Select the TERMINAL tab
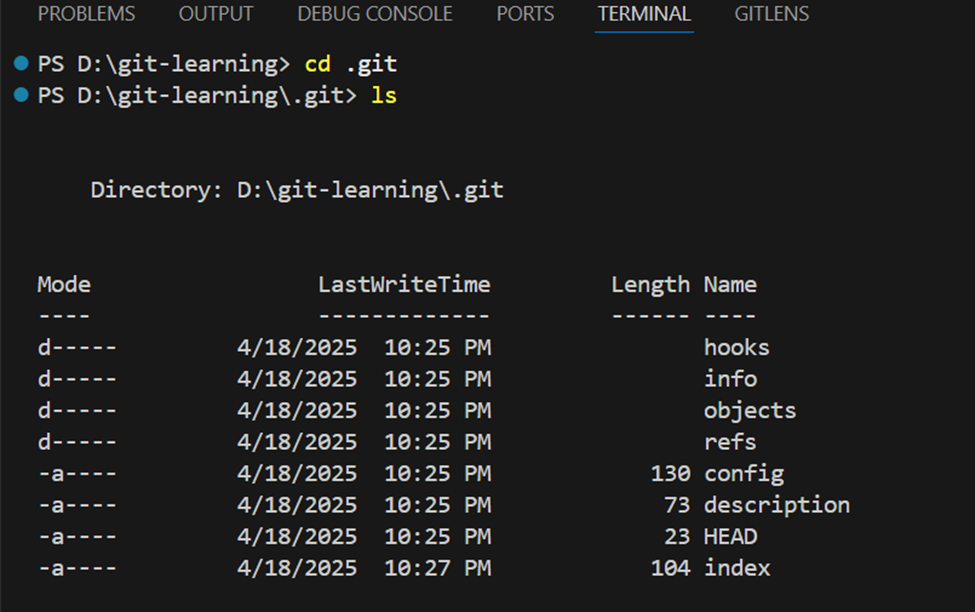Screen dimensions: 975x612 click(x=644, y=14)
